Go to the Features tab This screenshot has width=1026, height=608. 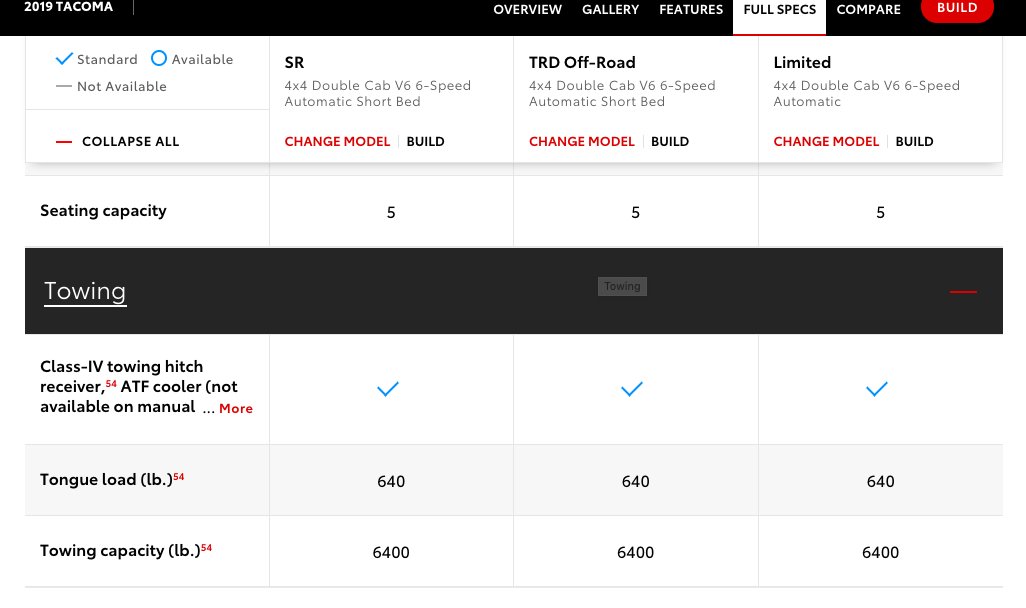[x=691, y=10]
